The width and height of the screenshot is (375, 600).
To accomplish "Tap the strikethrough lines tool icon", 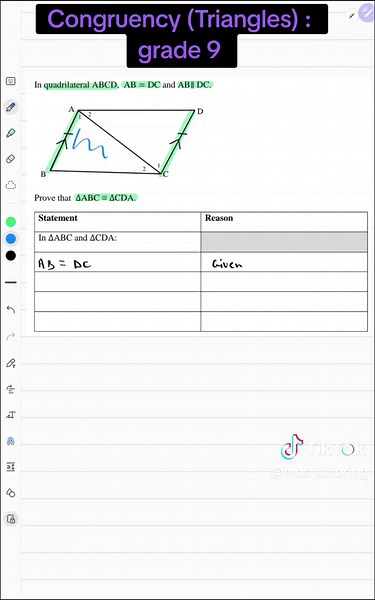I will [x=11, y=389].
